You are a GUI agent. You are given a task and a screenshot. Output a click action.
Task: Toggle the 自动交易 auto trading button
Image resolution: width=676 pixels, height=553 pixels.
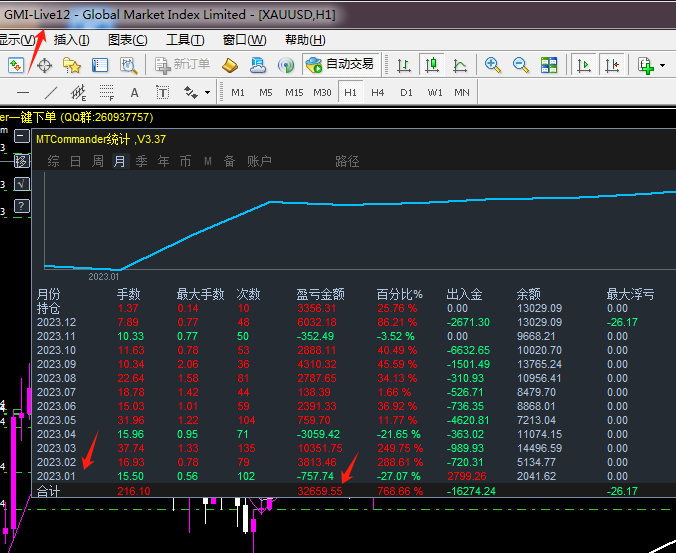340,65
